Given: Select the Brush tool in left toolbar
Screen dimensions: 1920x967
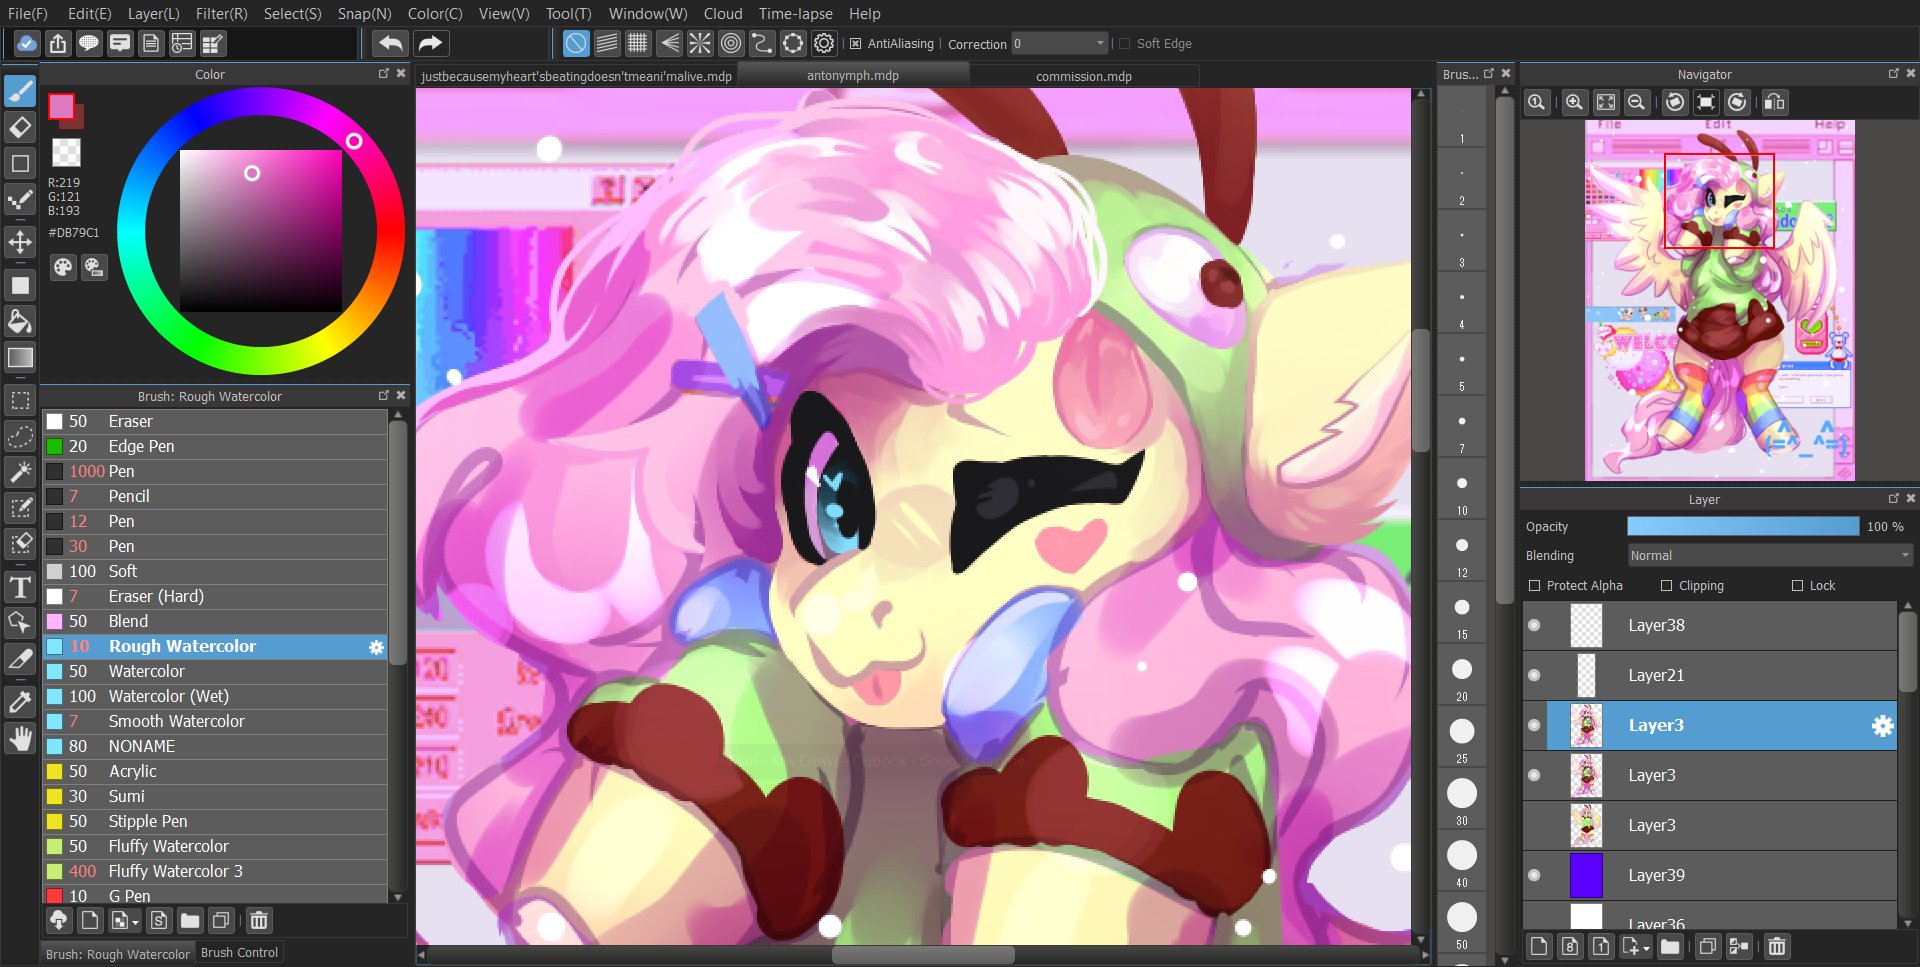Looking at the screenshot, I should (20, 91).
